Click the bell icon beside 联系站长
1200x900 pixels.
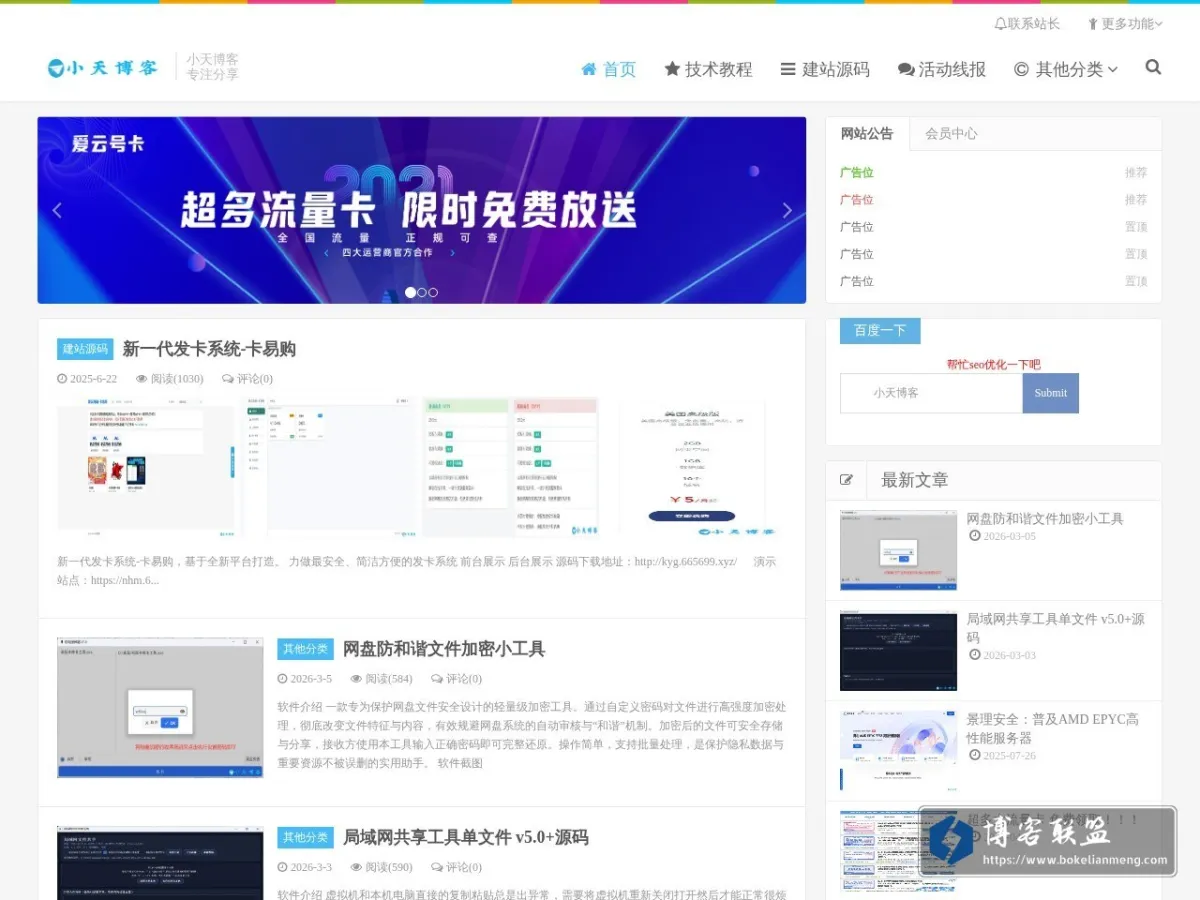point(1000,24)
